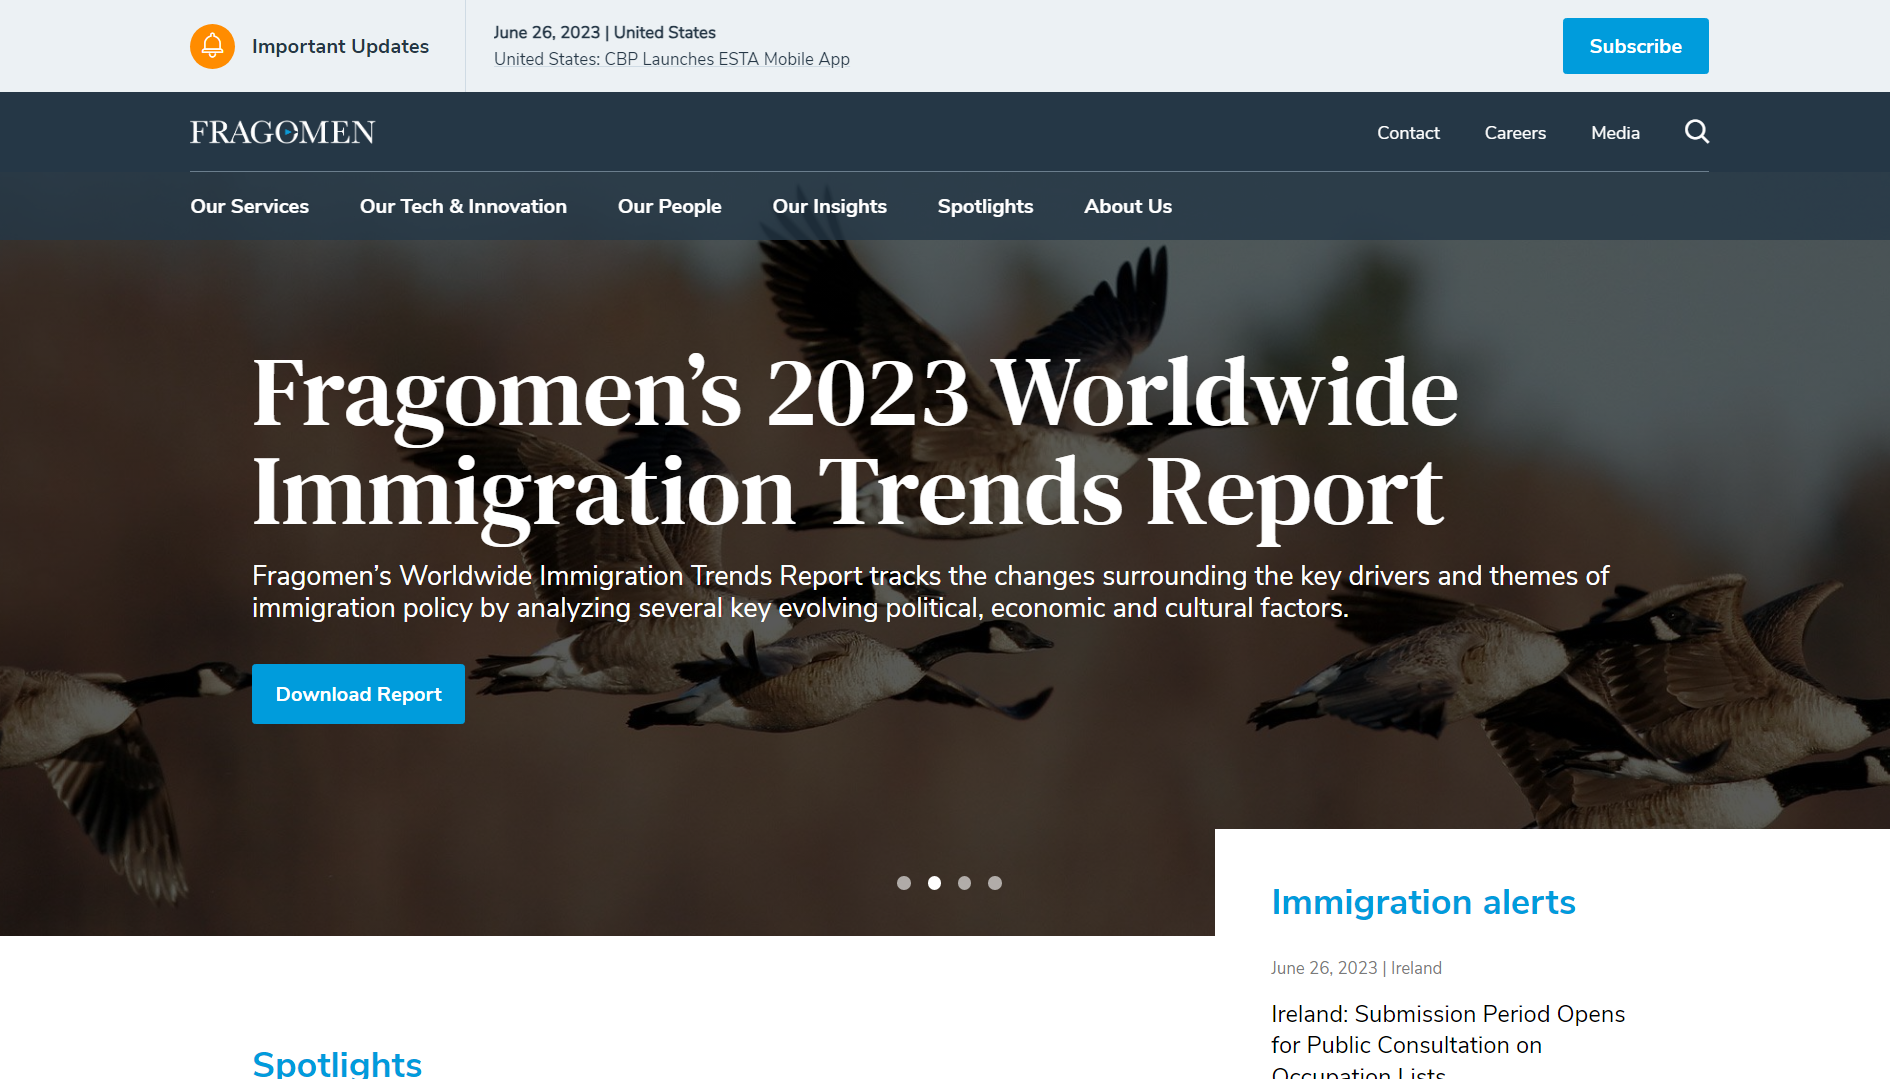Select the fourth carousel slide dot
Screen dimensions: 1890x1079
pos(995,883)
